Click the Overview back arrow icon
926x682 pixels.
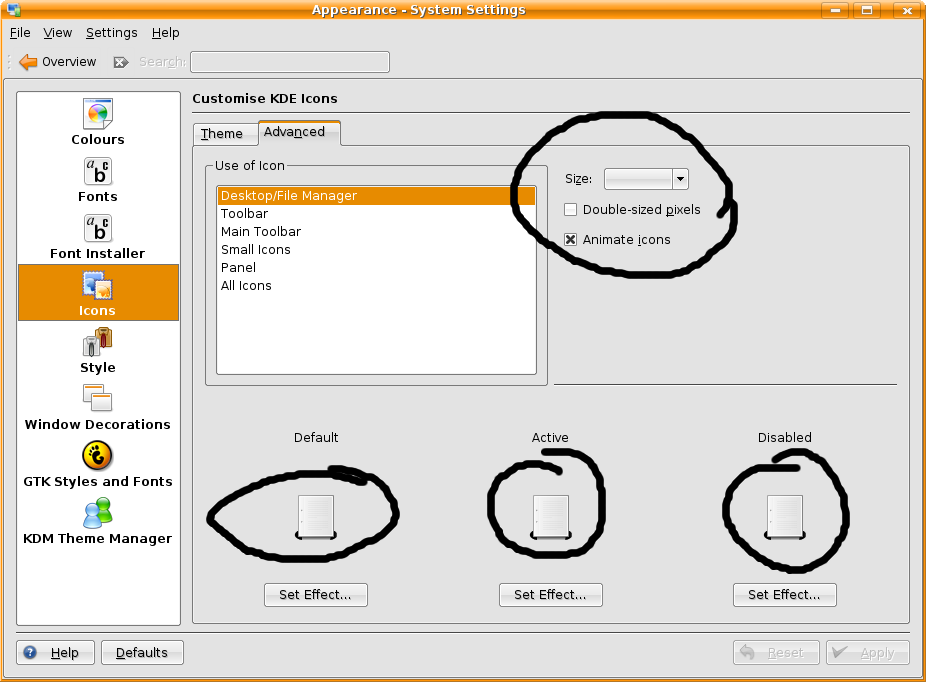click(x=28, y=62)
